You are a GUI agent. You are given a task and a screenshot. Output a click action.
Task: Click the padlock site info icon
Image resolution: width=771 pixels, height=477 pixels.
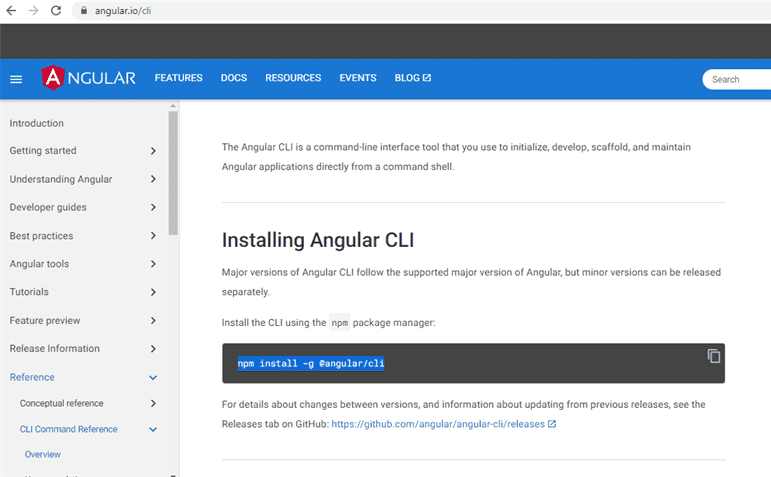click(84, 10)
